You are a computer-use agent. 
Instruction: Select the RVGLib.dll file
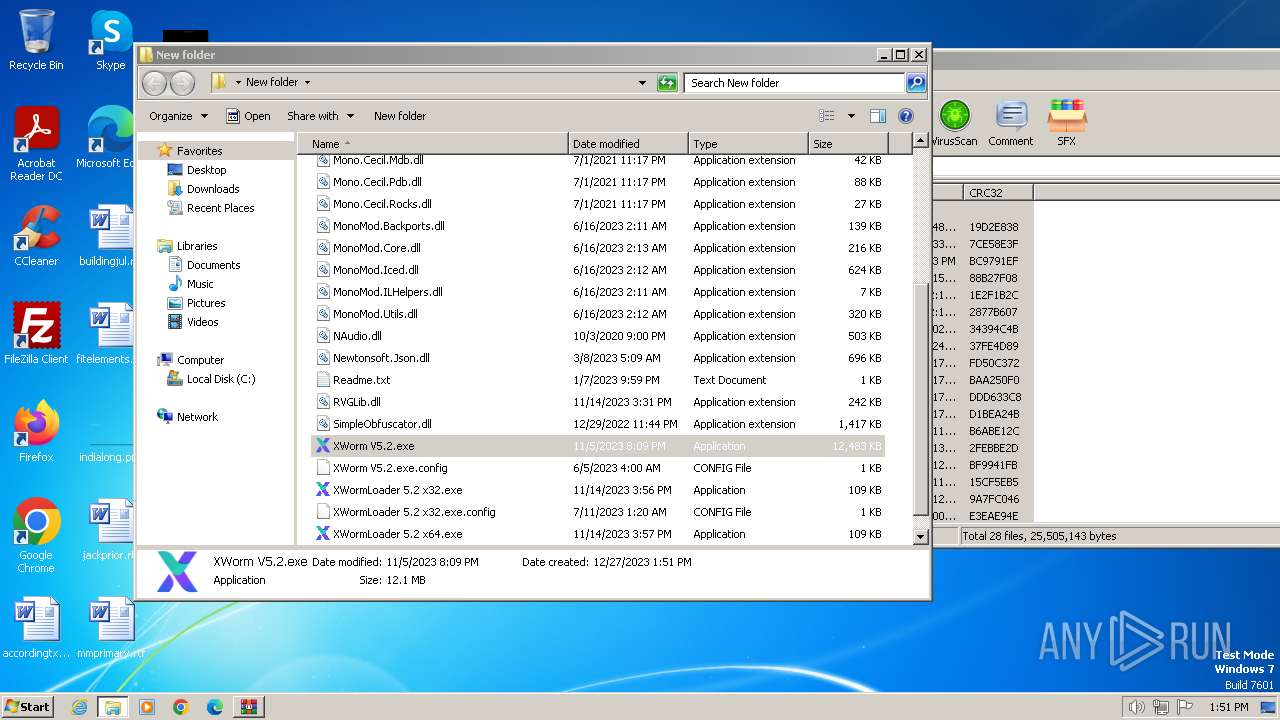pos(356,402)
